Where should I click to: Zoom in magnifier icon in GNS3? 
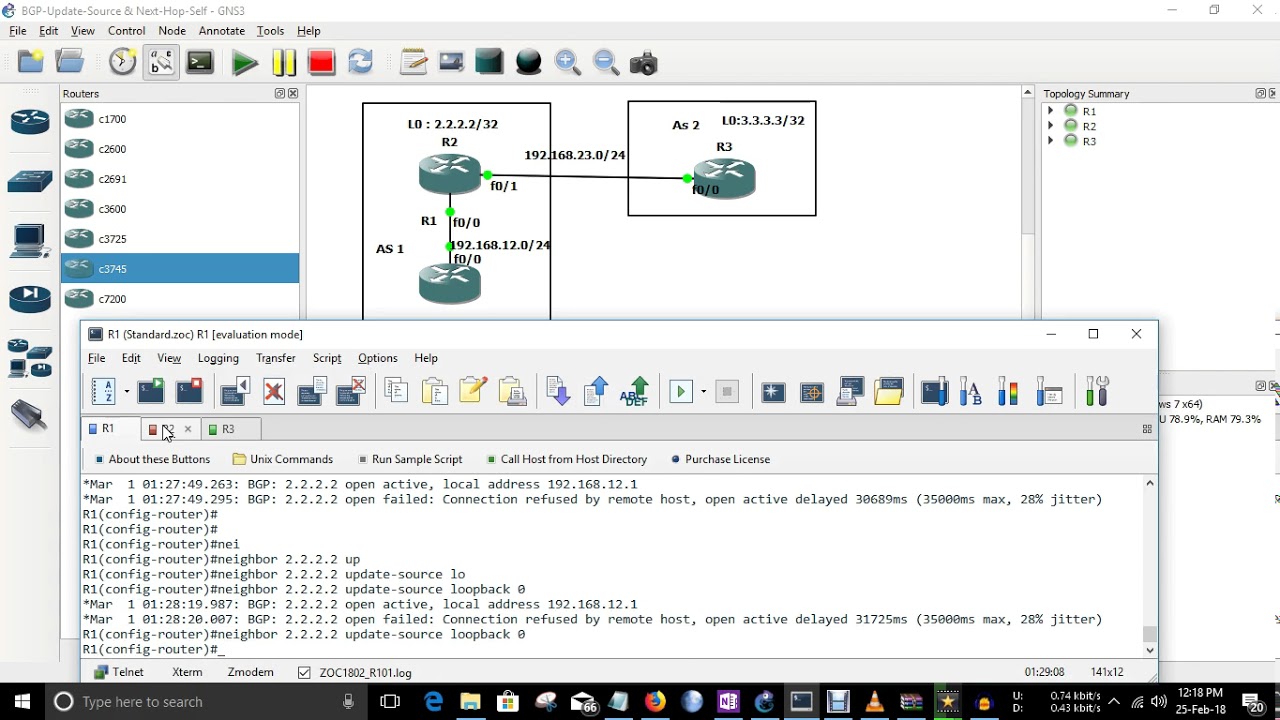(567, 62)
